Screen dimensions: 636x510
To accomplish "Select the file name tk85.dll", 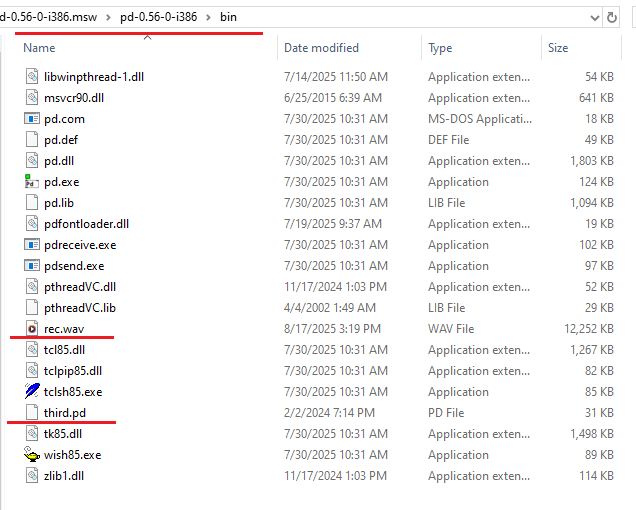I will 63,434.
